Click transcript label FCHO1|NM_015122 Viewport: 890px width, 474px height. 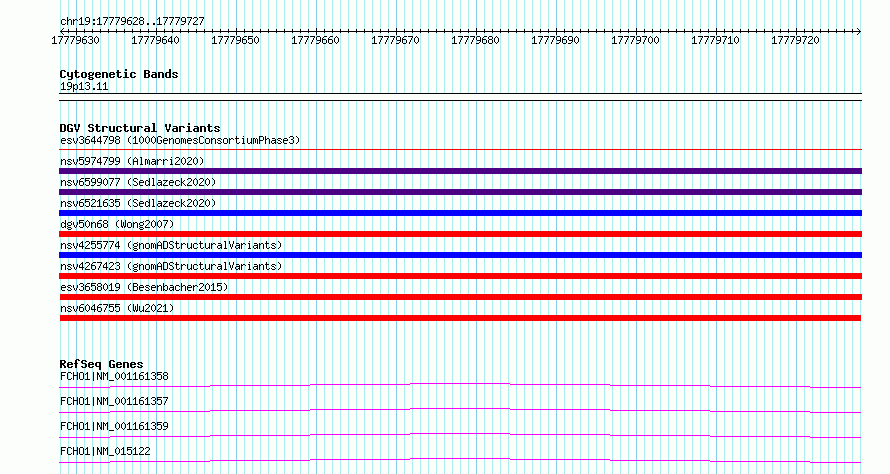pos(105,451)
